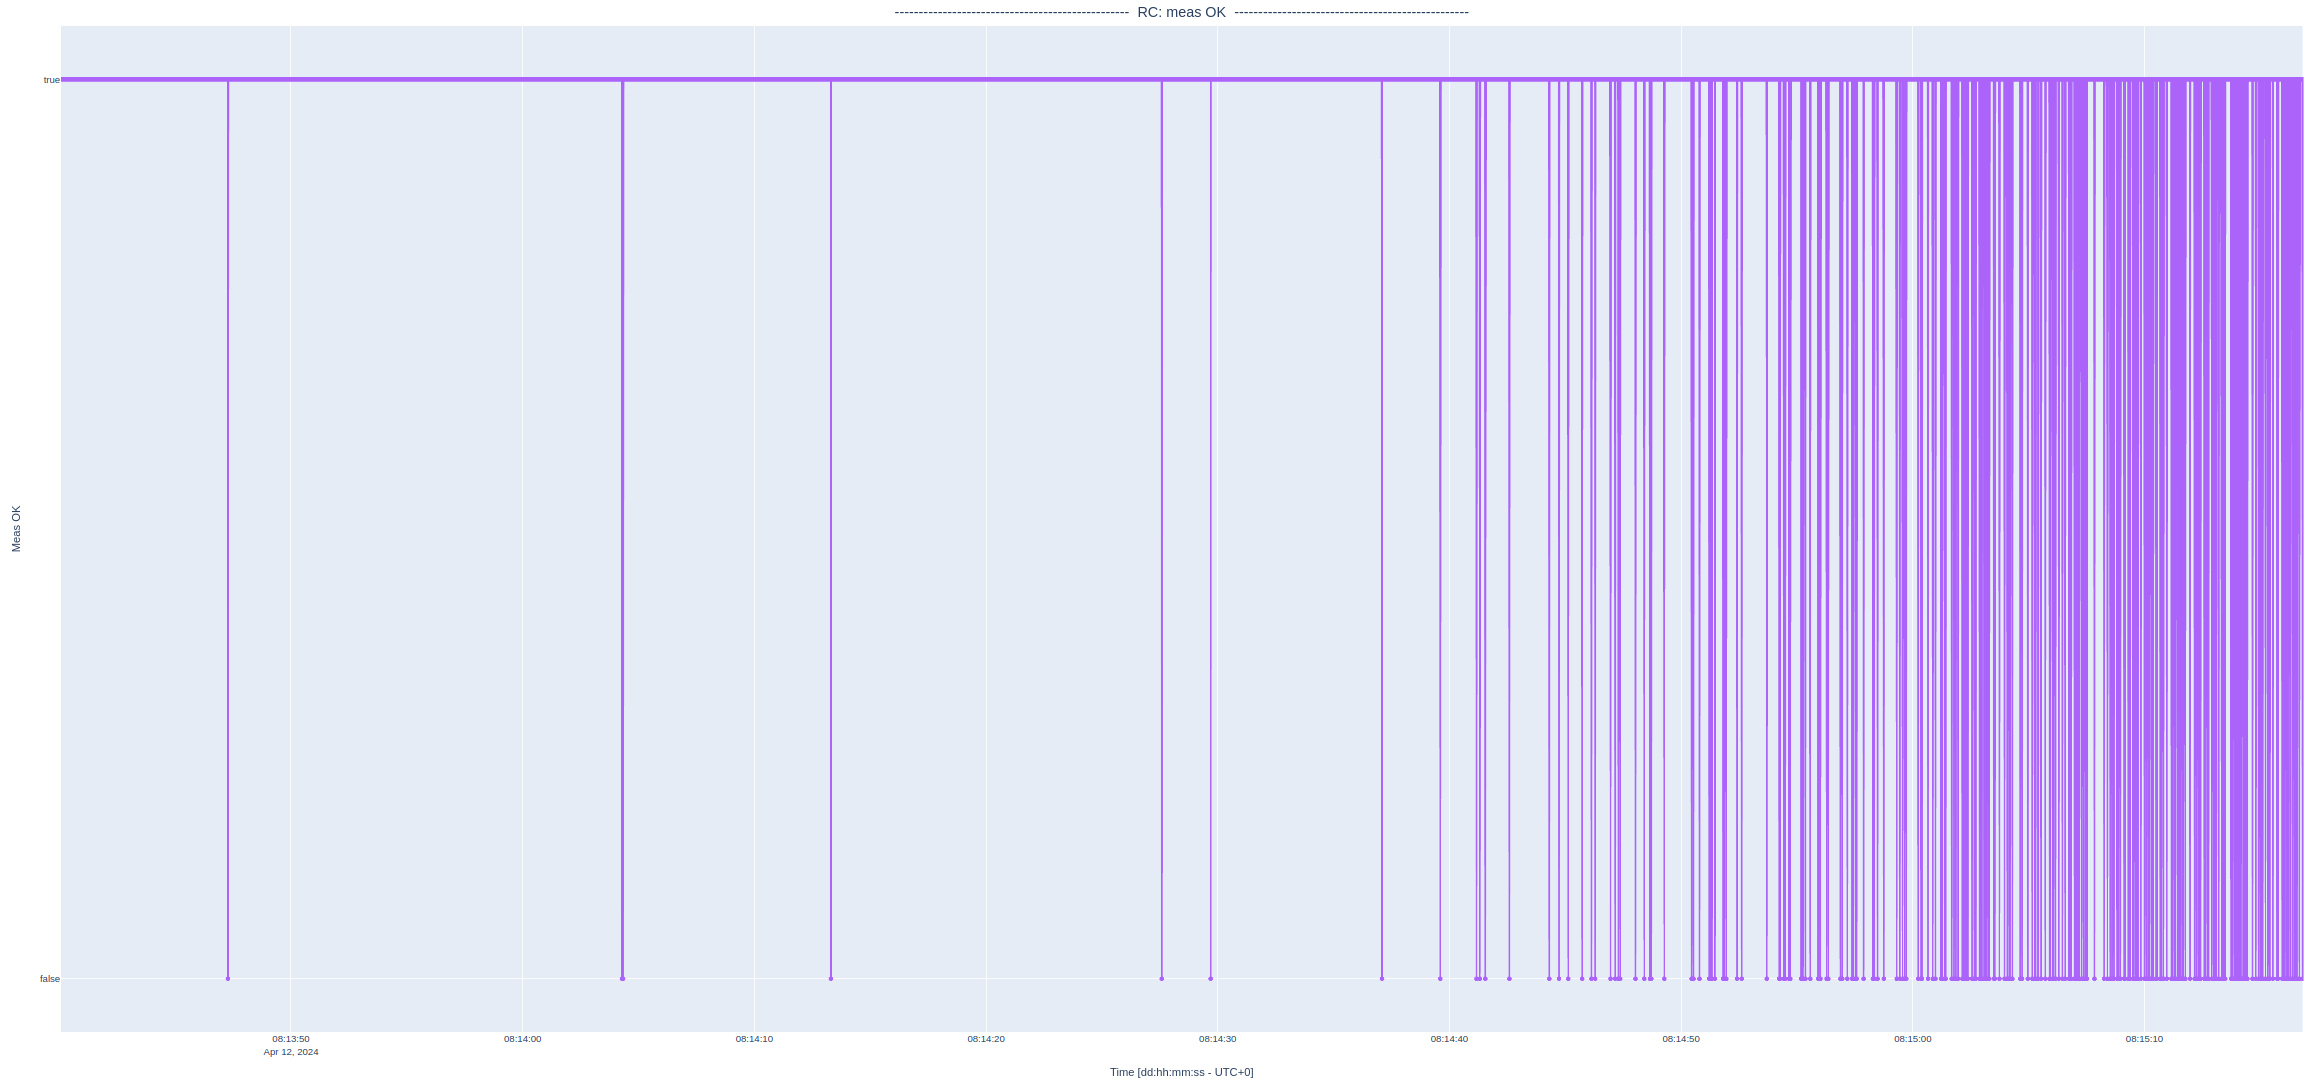
Task: Click the 'false' y-axis tick label
Action: (49, 979)
